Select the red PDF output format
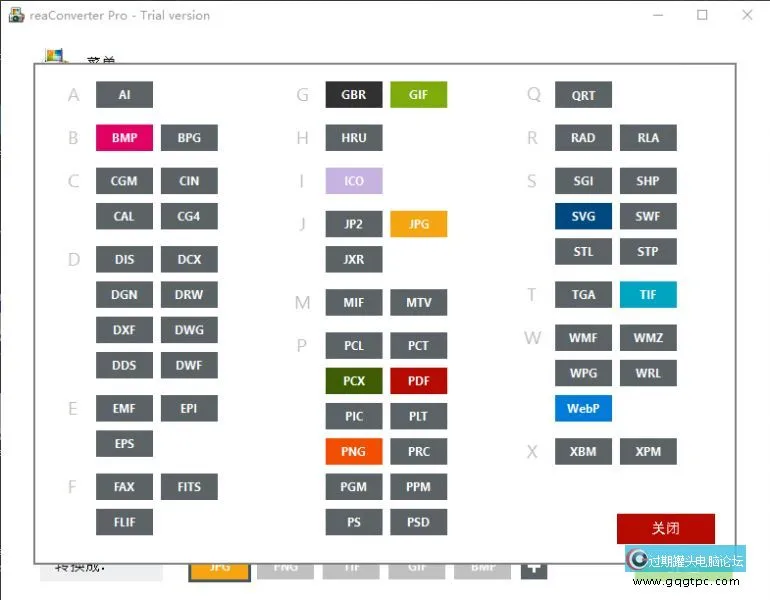770x600 pixels. 418,381
